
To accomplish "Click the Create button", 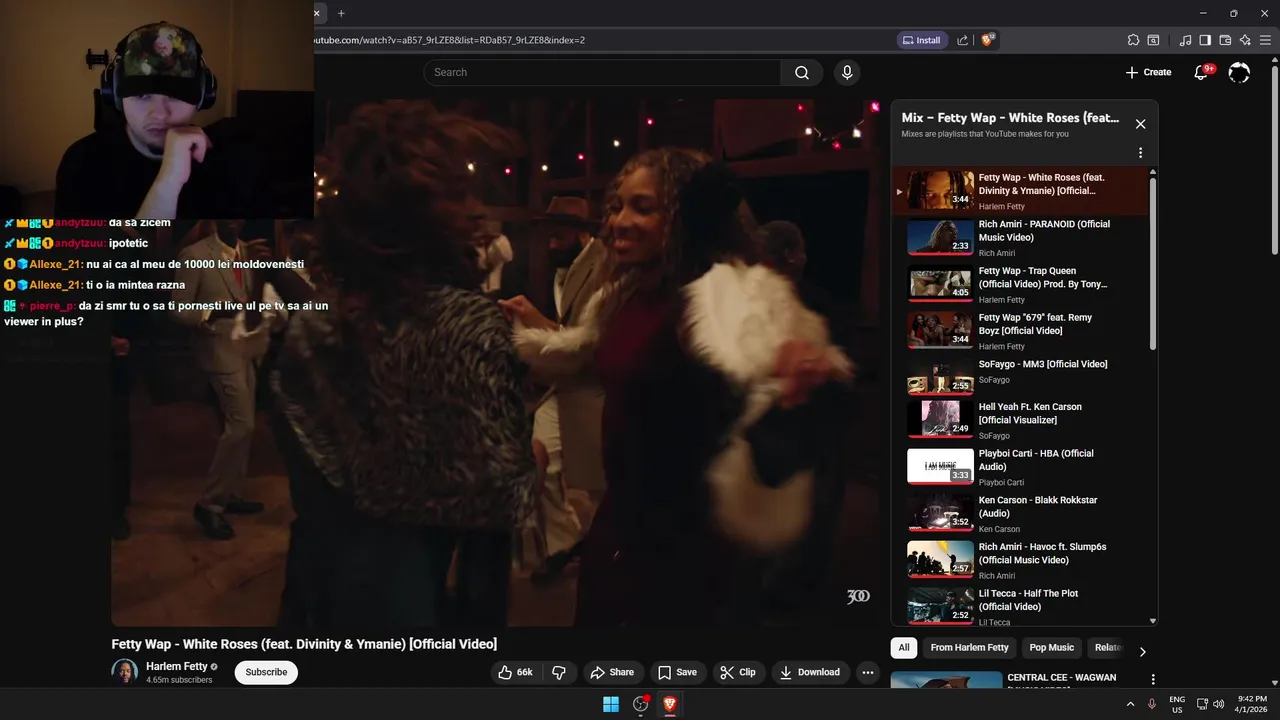I will [x=1148, y=72].
